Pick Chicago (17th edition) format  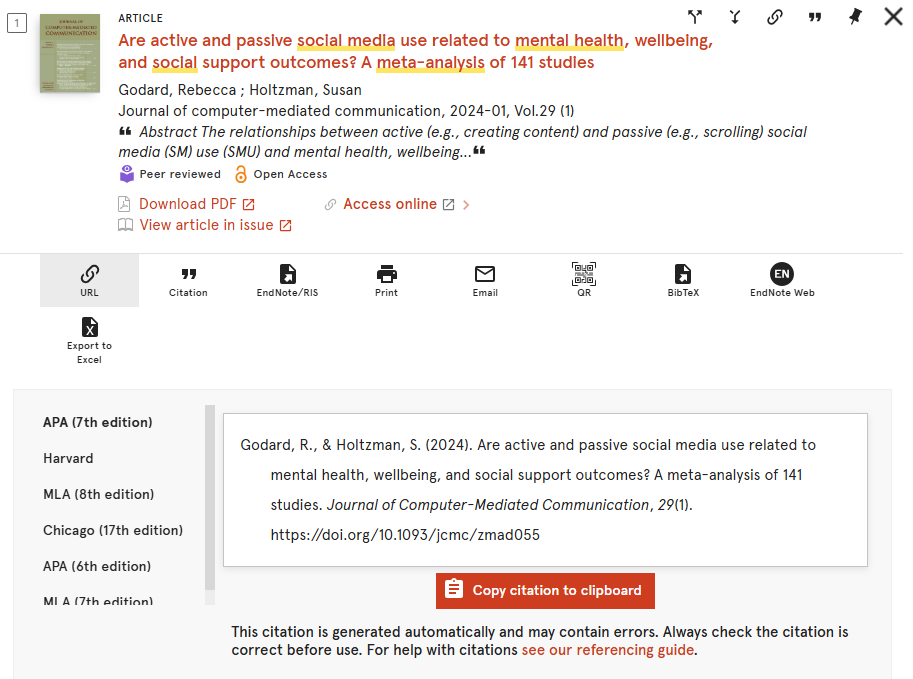[113, 531]
